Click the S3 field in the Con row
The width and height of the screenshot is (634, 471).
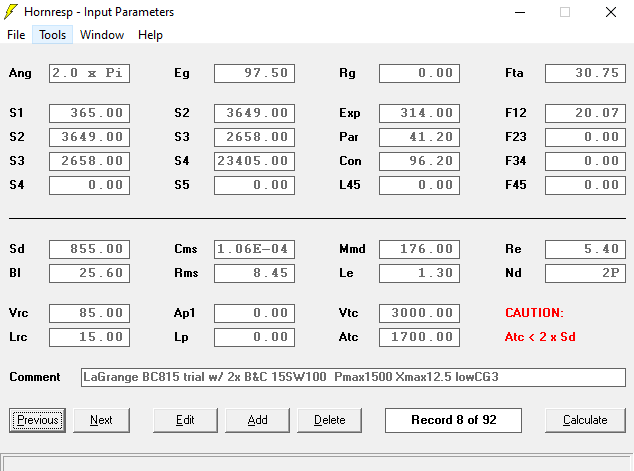(89, 161)
